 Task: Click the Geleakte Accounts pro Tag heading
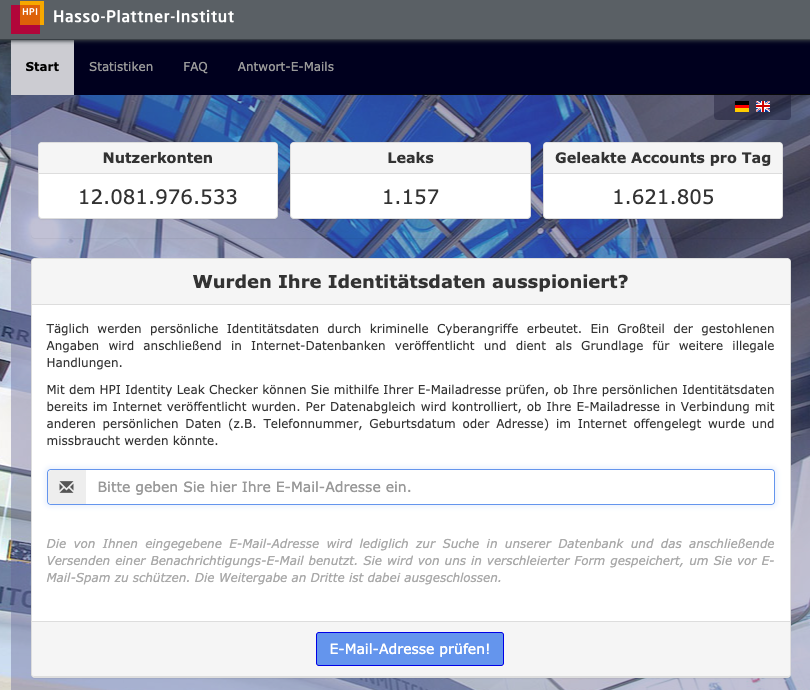pyautogui.click(x=663, y=158)
